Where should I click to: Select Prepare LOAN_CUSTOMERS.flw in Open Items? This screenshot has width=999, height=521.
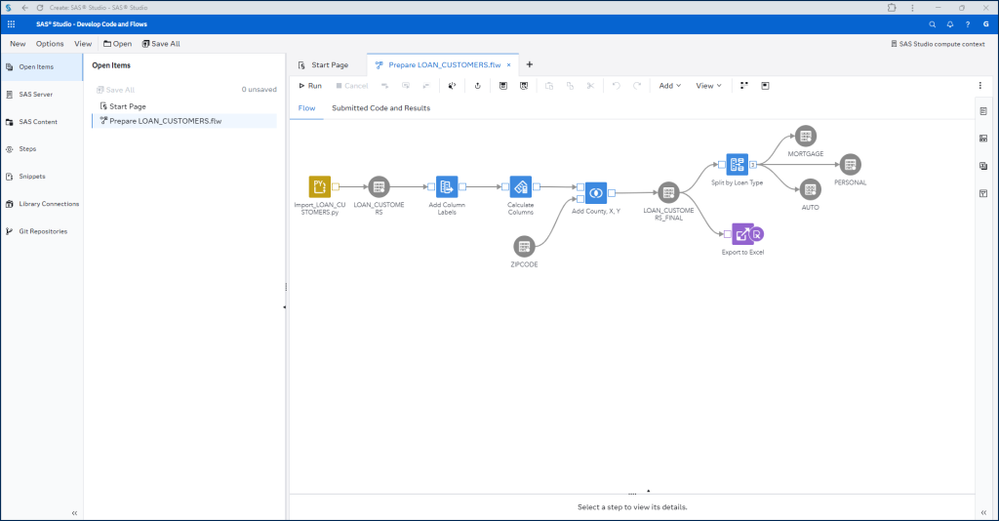click(184, 121)
